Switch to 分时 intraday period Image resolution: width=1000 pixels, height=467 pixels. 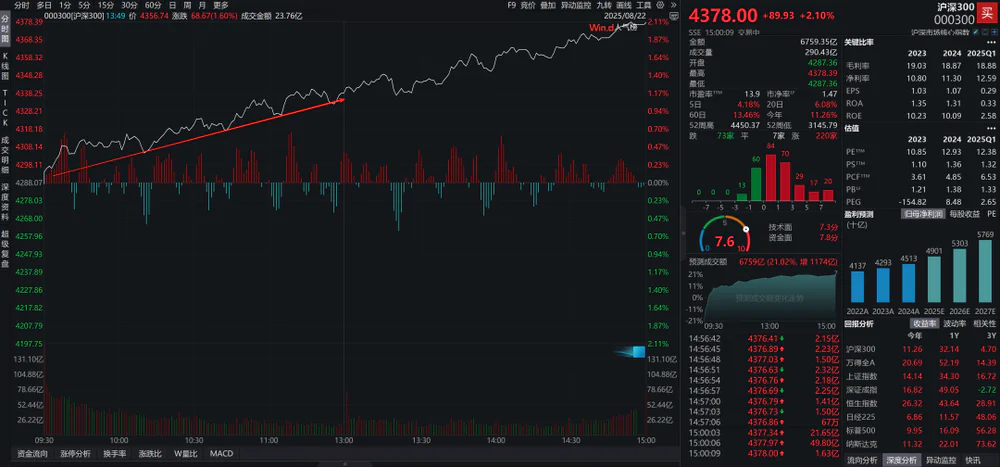(x=21, y=5)
